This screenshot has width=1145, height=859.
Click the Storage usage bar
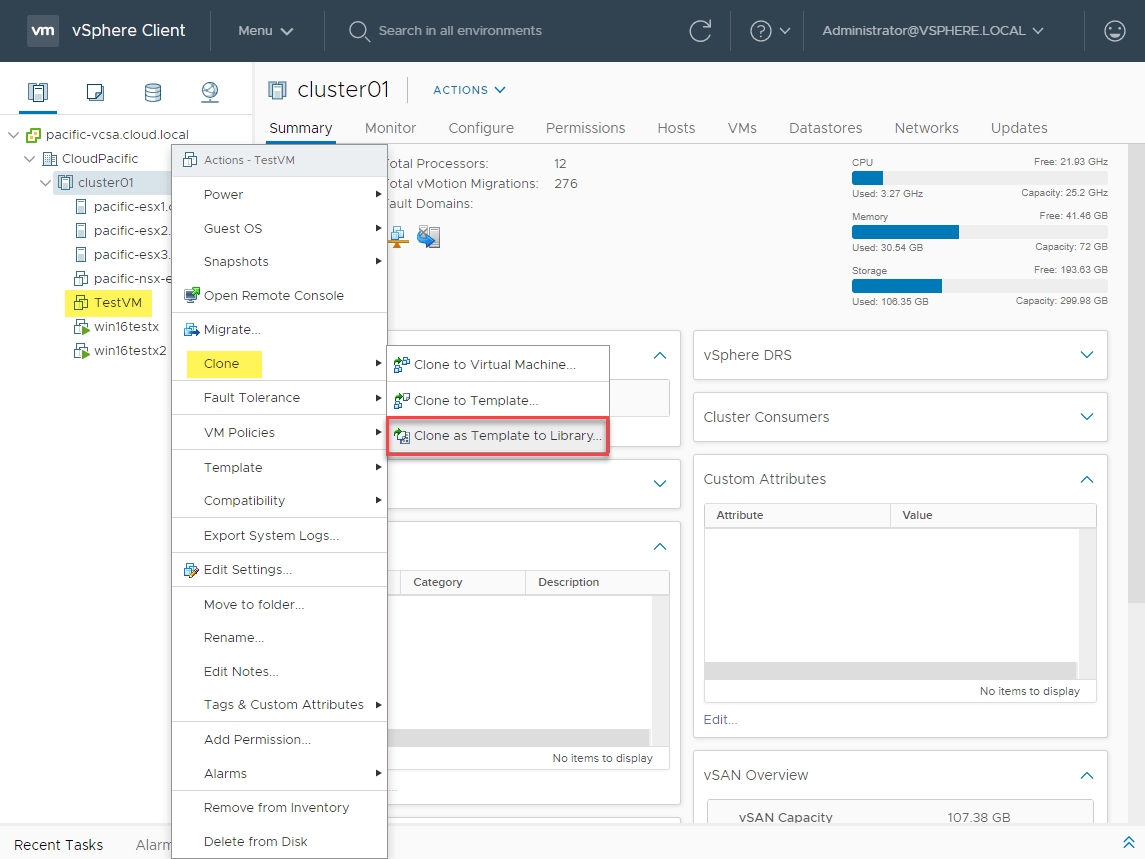point(979,286)
